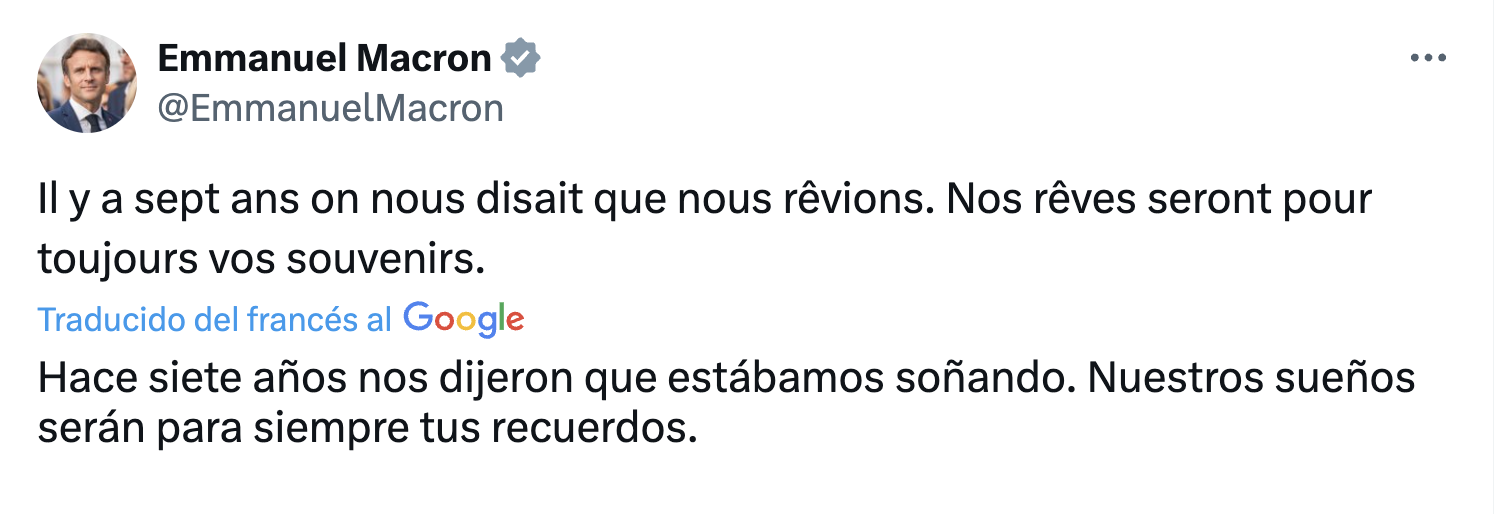The height and width of the screenshot is (514, 1494).
Task: Click the word "rêvions" in the tweet
Action: (x=853, y=200)
